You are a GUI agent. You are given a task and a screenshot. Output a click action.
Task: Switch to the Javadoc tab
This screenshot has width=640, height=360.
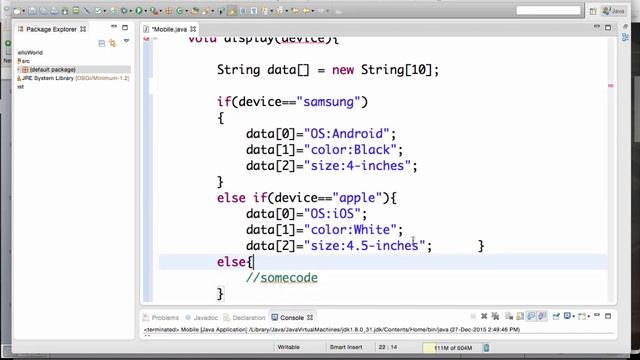pos(202,318)
